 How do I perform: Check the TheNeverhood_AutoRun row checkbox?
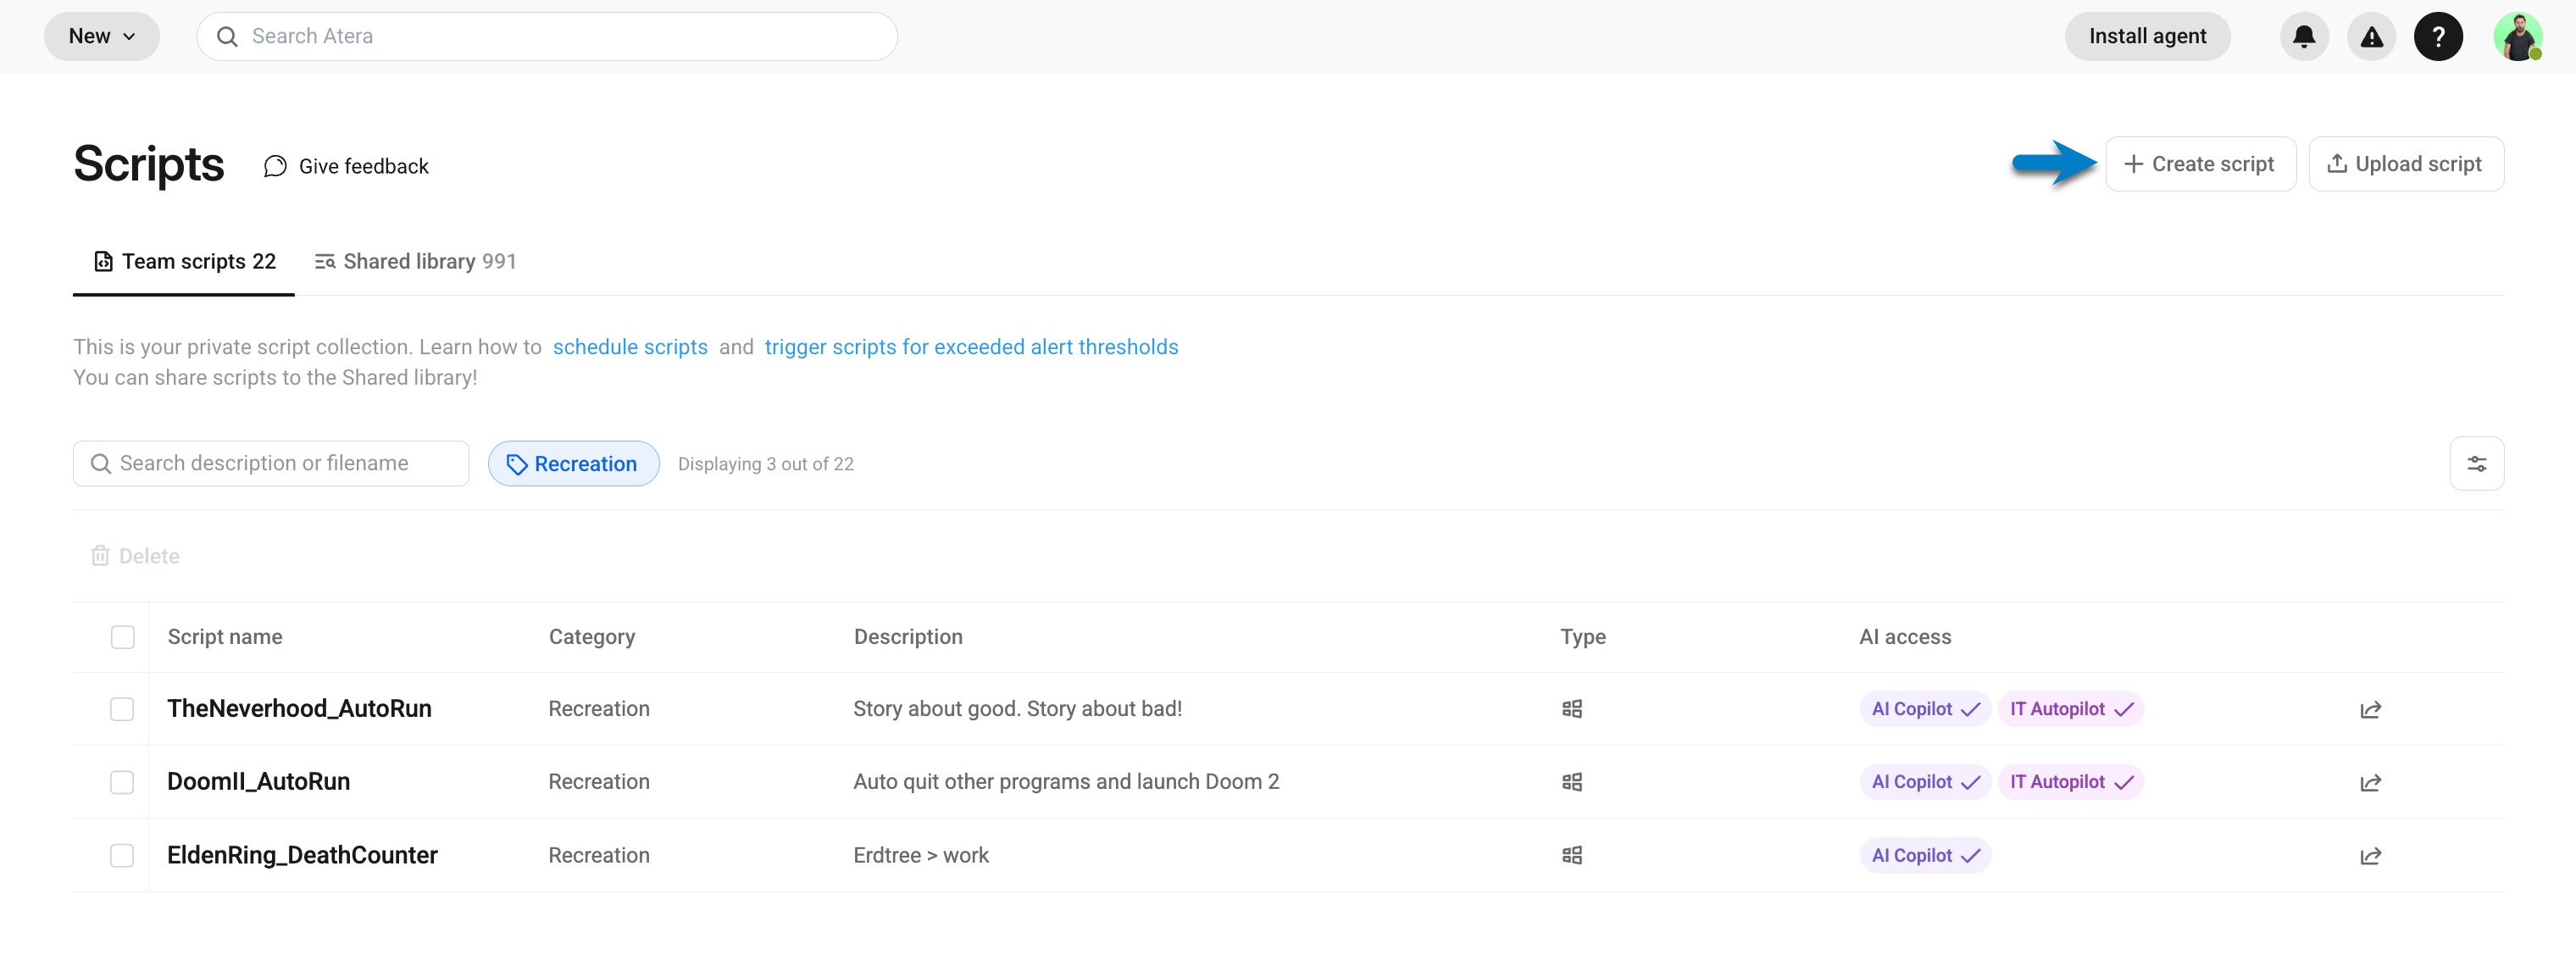pos(122,709)
